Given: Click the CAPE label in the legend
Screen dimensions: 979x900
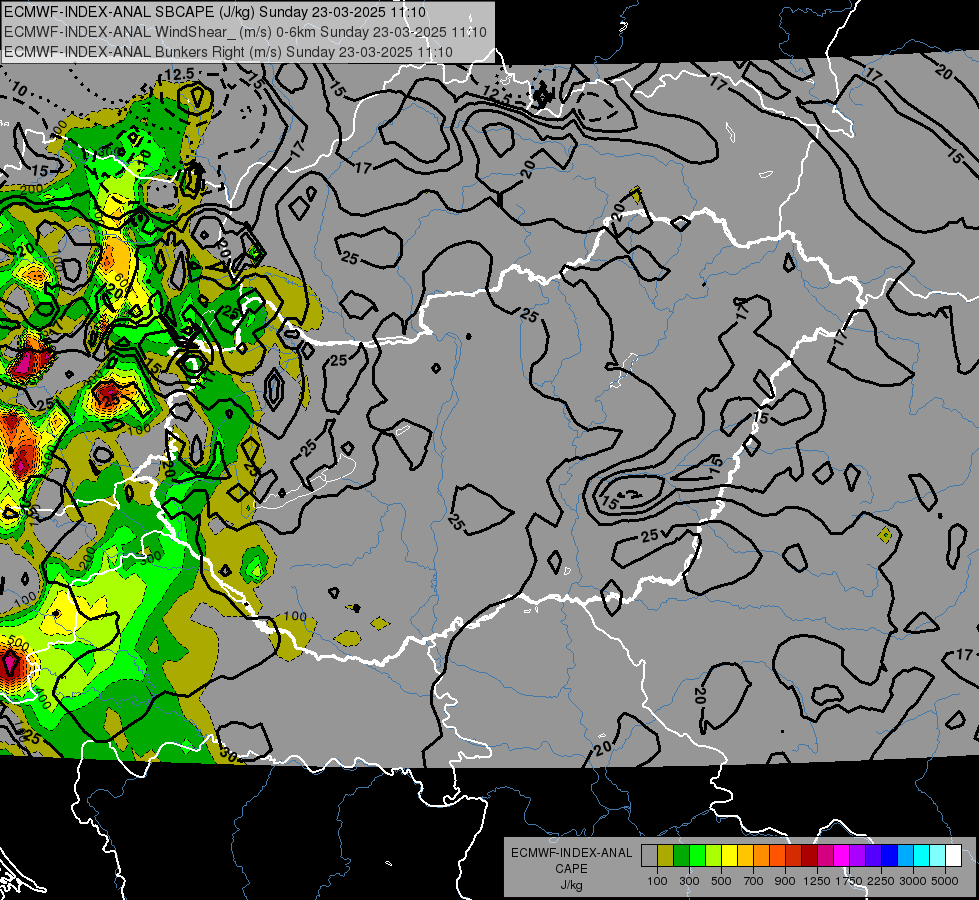Looking at the screenshot, I should [571, 868].
